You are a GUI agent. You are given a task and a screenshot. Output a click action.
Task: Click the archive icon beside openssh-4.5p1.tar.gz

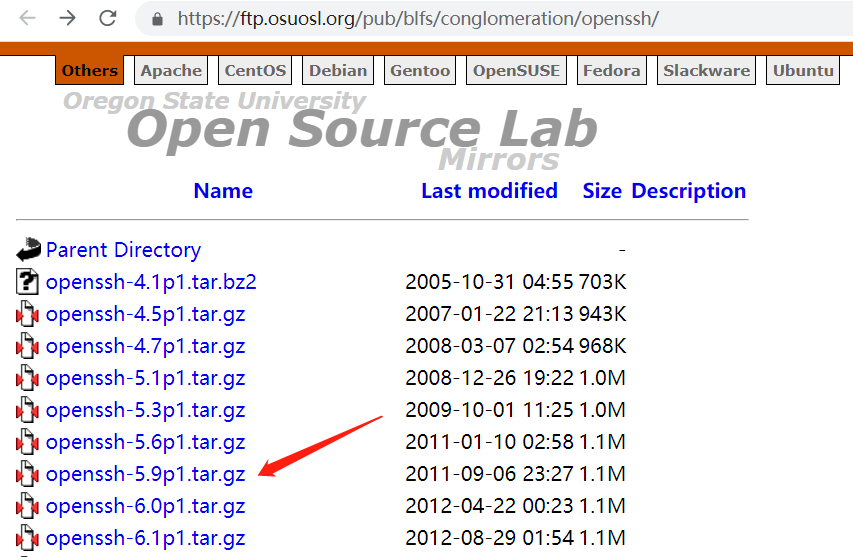(x=27, y=314)
